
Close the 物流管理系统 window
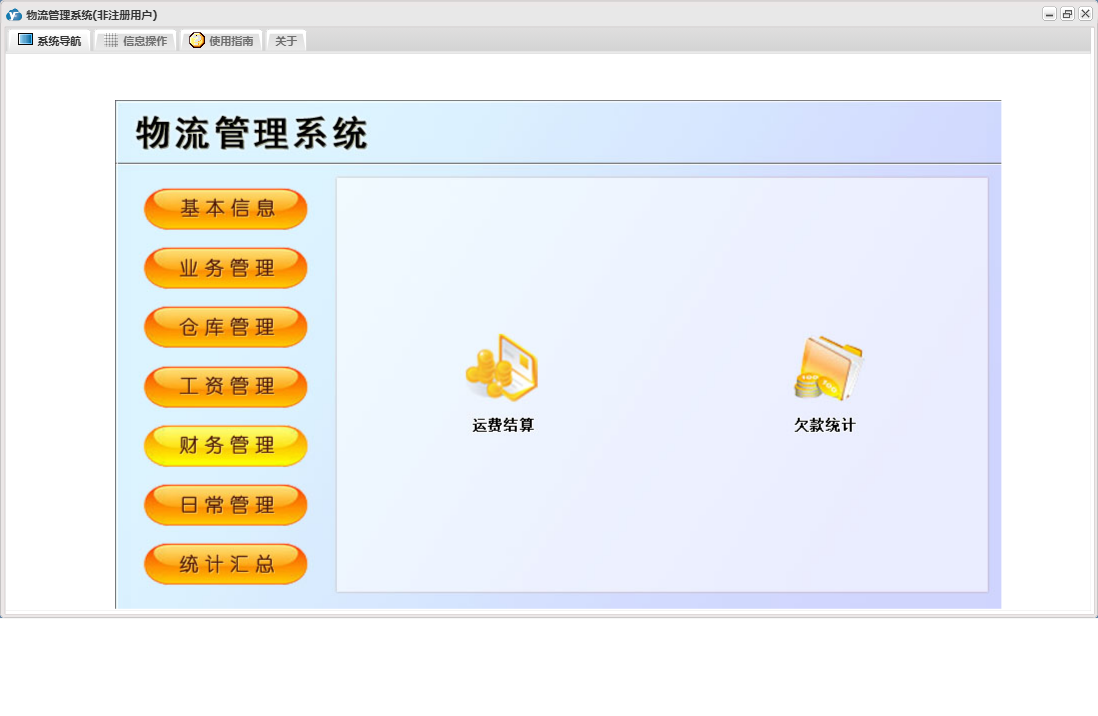tap(1085, 14)
